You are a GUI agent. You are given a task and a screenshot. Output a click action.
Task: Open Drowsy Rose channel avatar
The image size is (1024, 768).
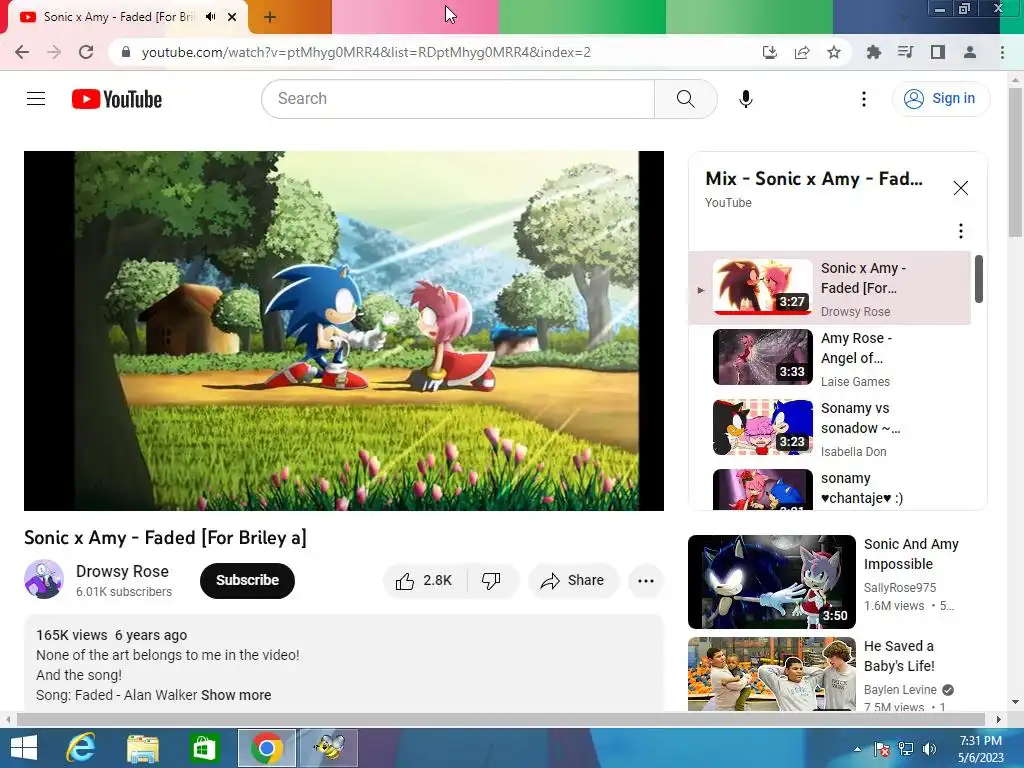pyautogui.click(x=44, y=579)
